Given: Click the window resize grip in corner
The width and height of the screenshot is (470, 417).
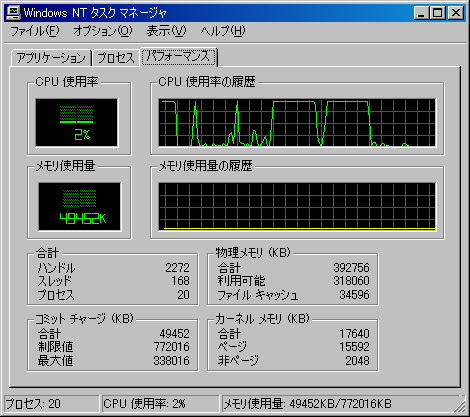Looking at the screenshot, I should (x=461, y=407).
